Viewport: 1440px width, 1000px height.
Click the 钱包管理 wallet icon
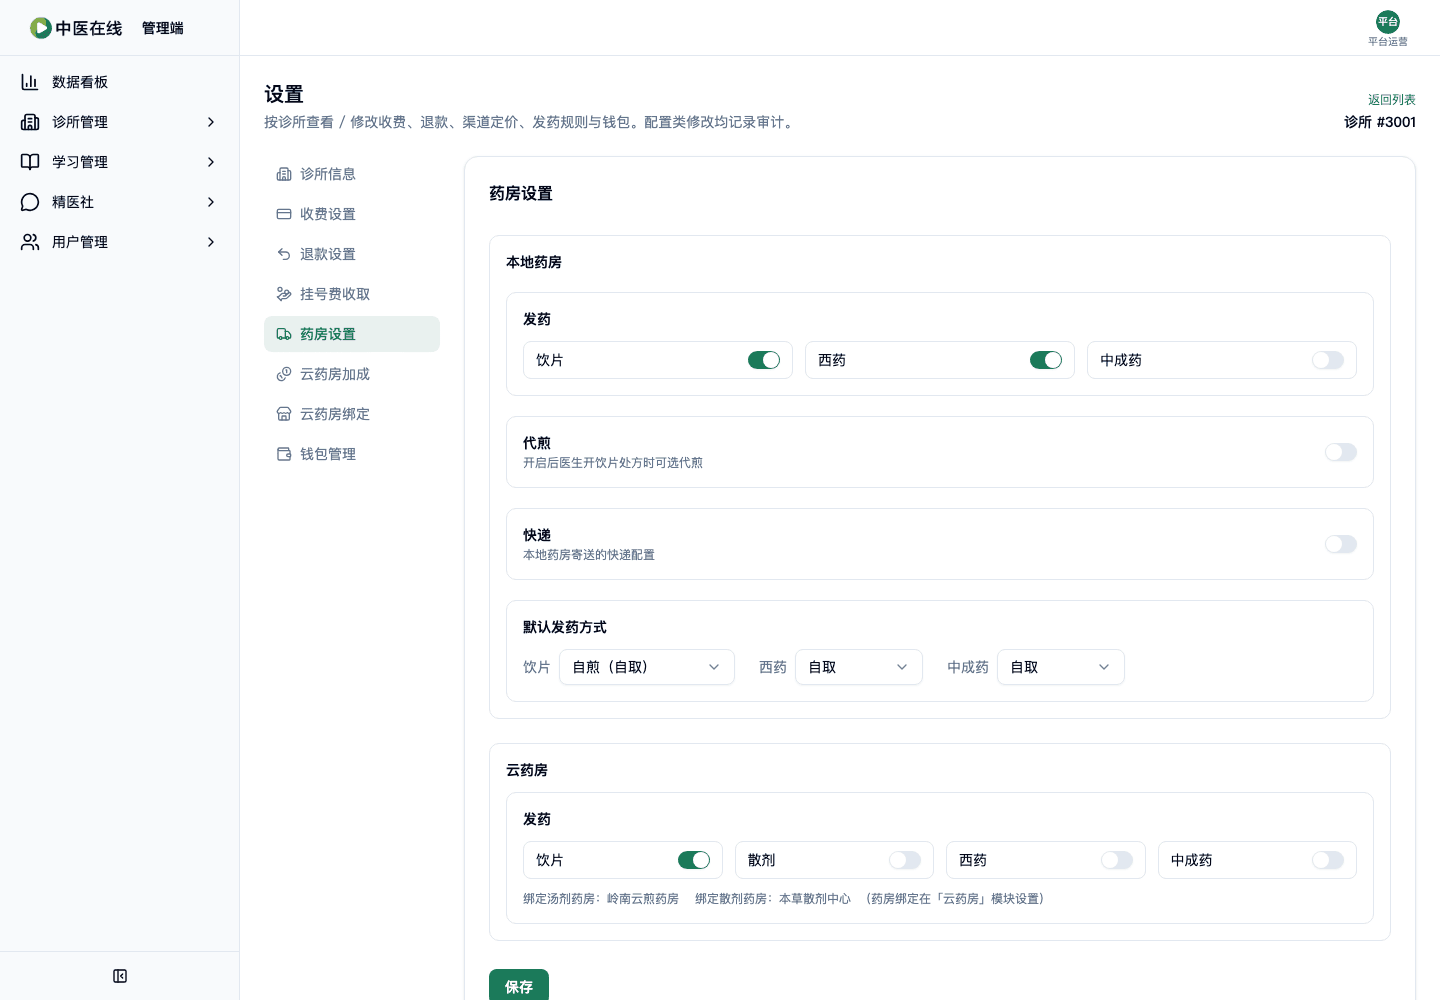click(x=284, y=454)
